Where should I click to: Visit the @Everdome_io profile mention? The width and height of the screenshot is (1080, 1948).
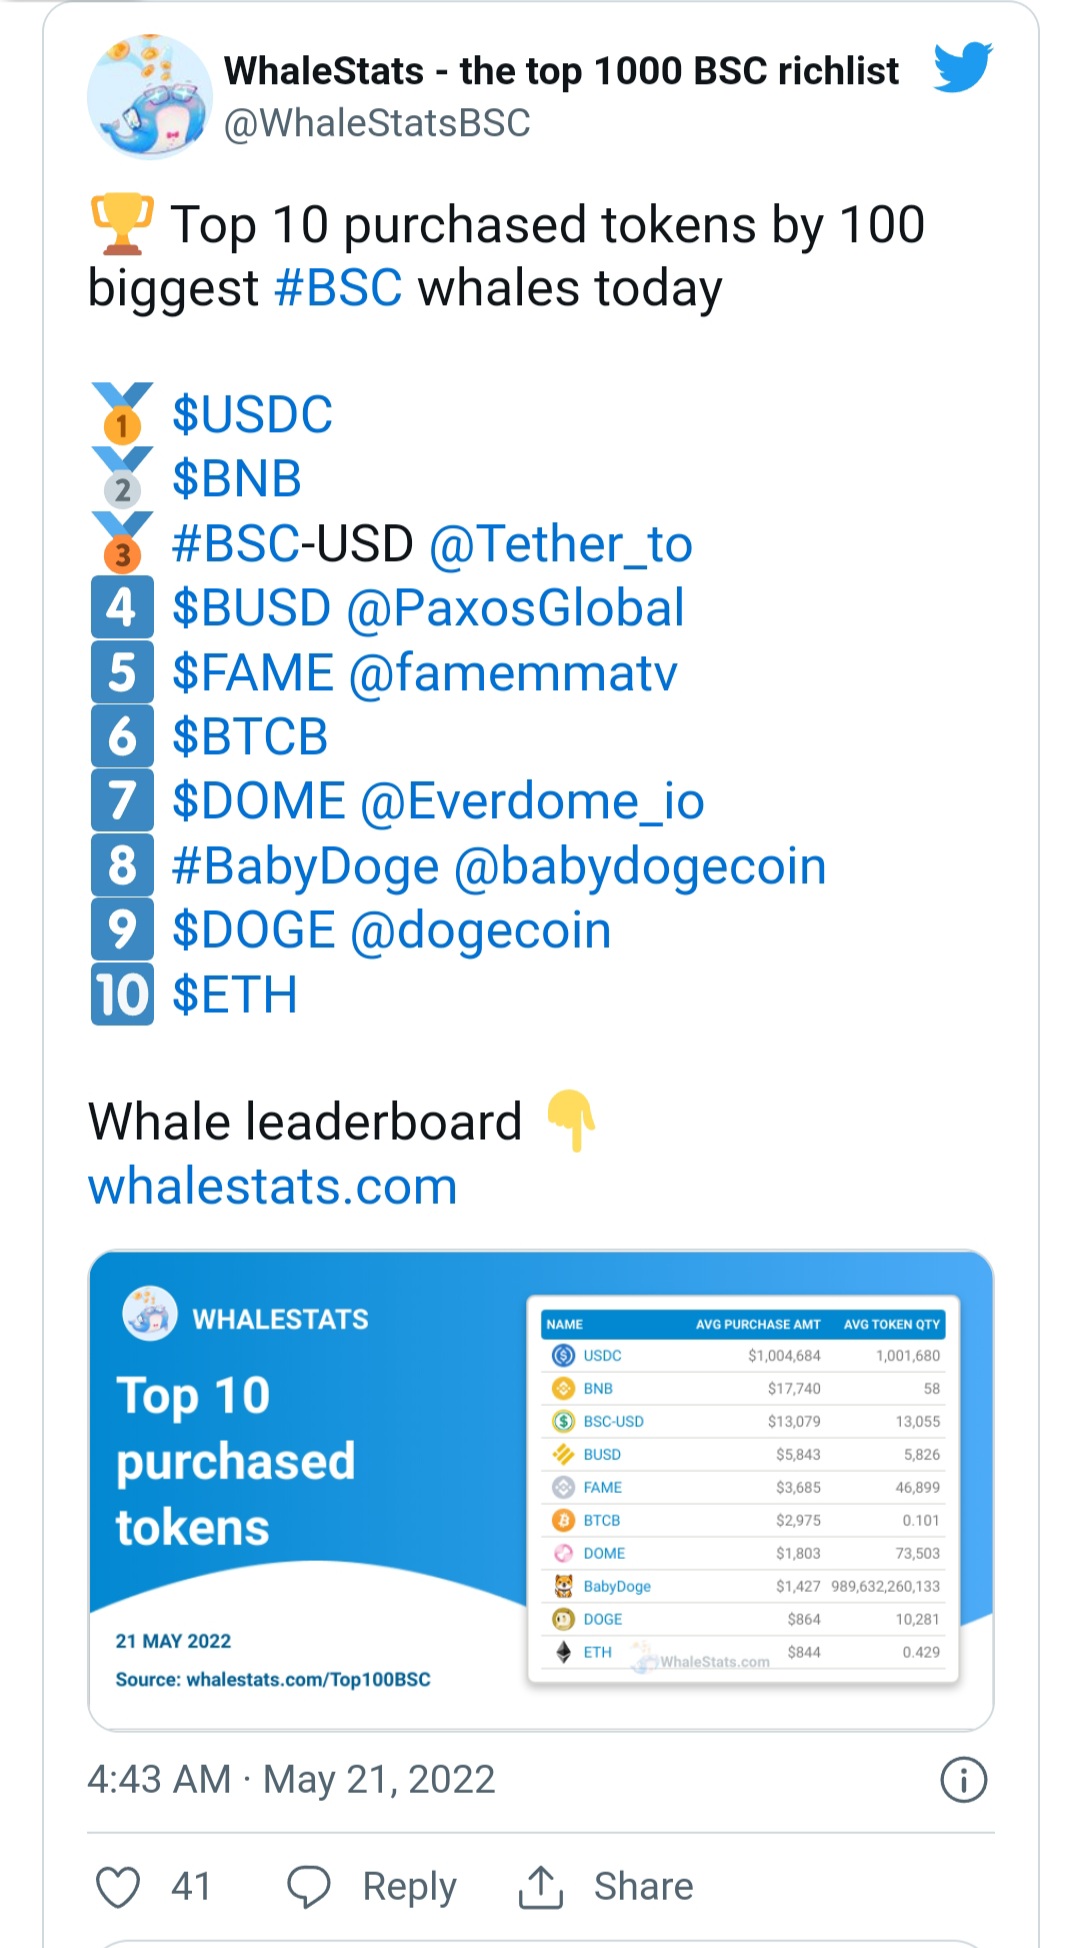pyautogui.click(x=532, y=802)
